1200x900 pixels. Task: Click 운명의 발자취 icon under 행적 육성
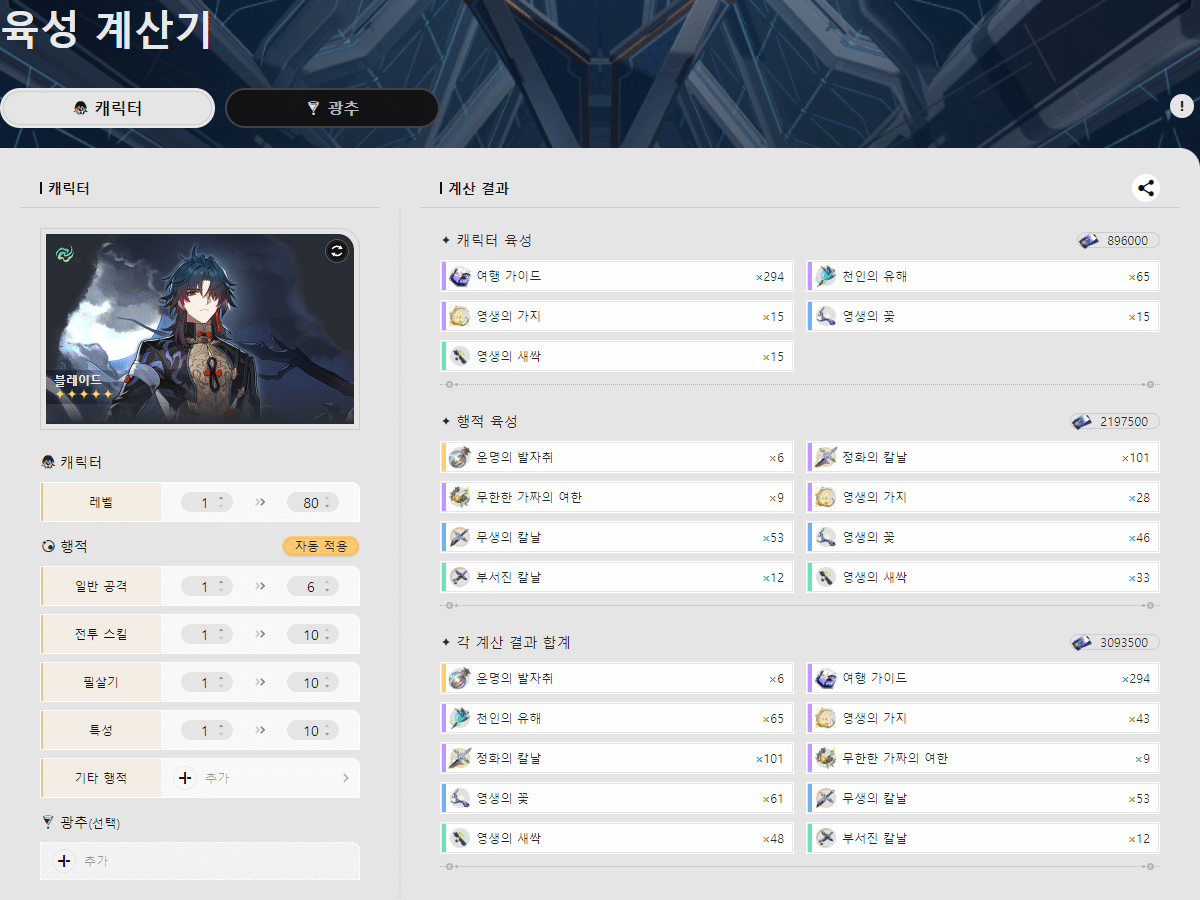tap(460, 457)
